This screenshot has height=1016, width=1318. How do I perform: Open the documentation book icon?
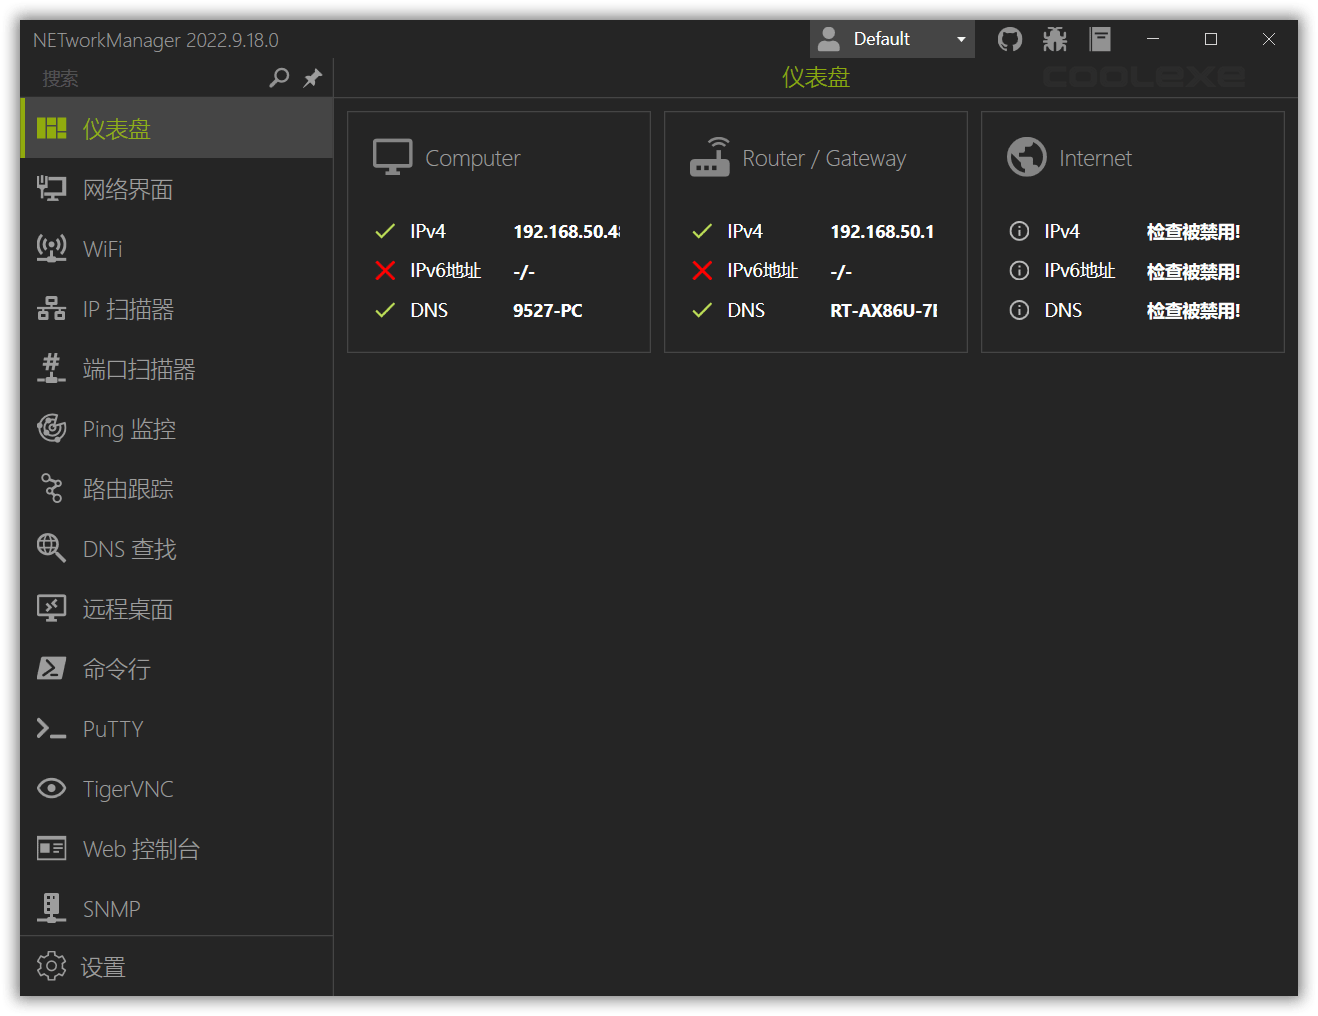pos(1100,39)
